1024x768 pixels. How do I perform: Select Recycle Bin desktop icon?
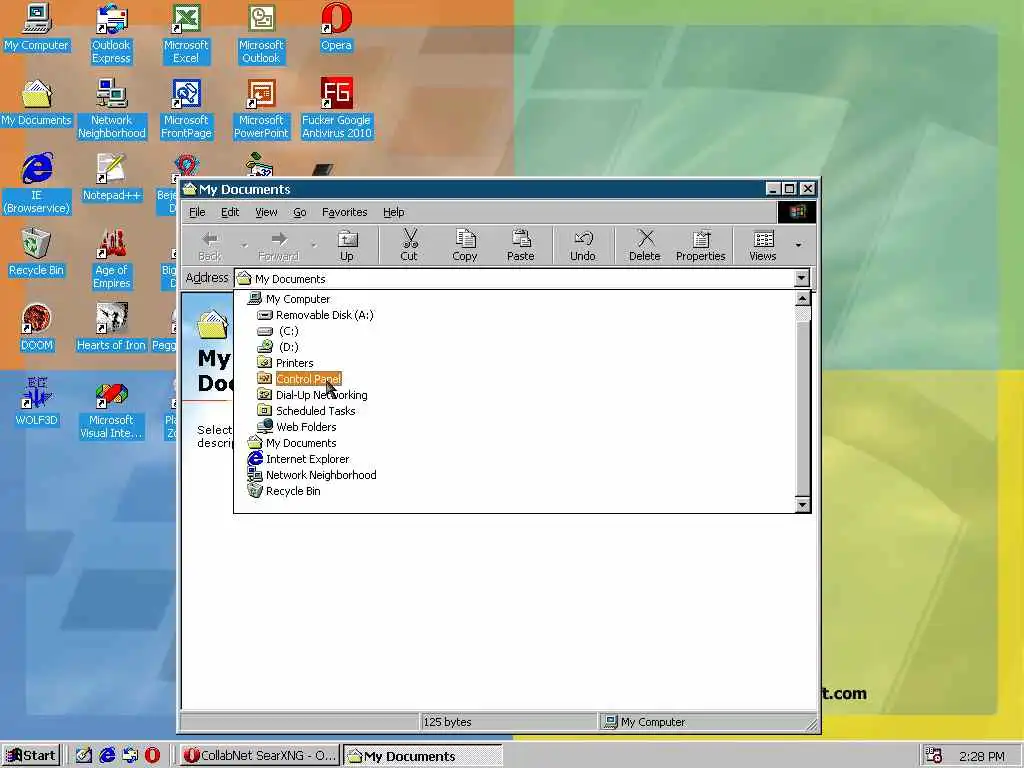(x=36, y=253)
